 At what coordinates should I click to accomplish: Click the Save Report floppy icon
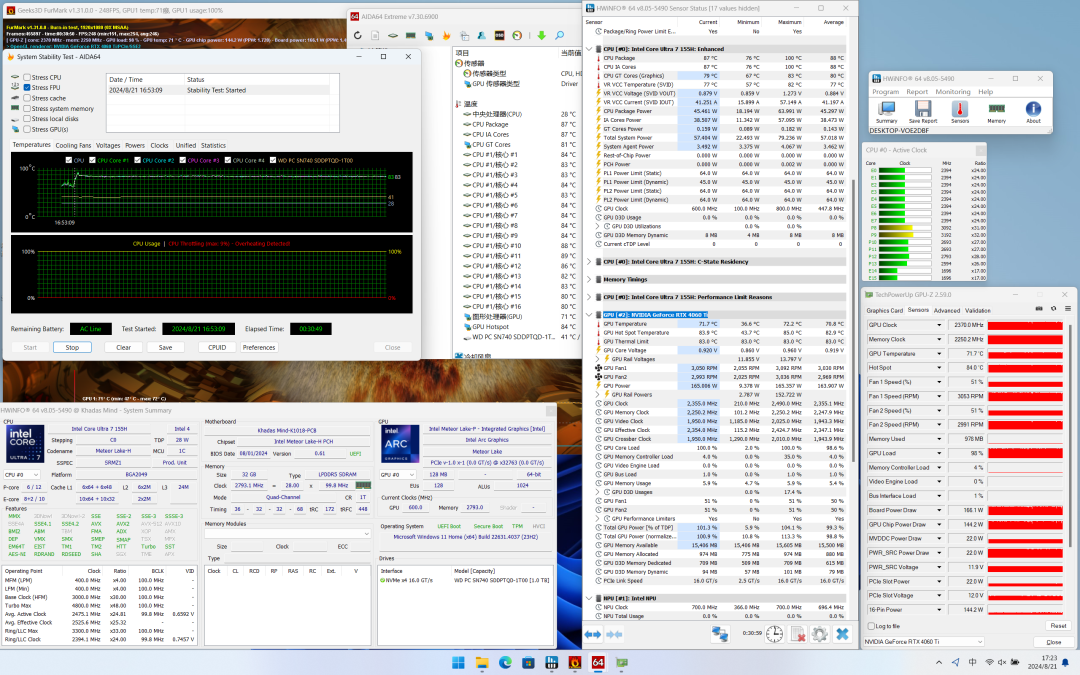pyautogui.click(x=923, y=109)
